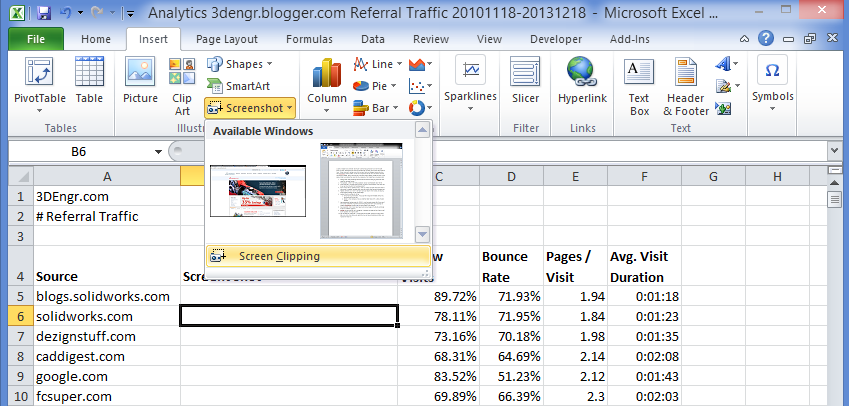Expand the Name Box dropdown arrow

point(158,152)
